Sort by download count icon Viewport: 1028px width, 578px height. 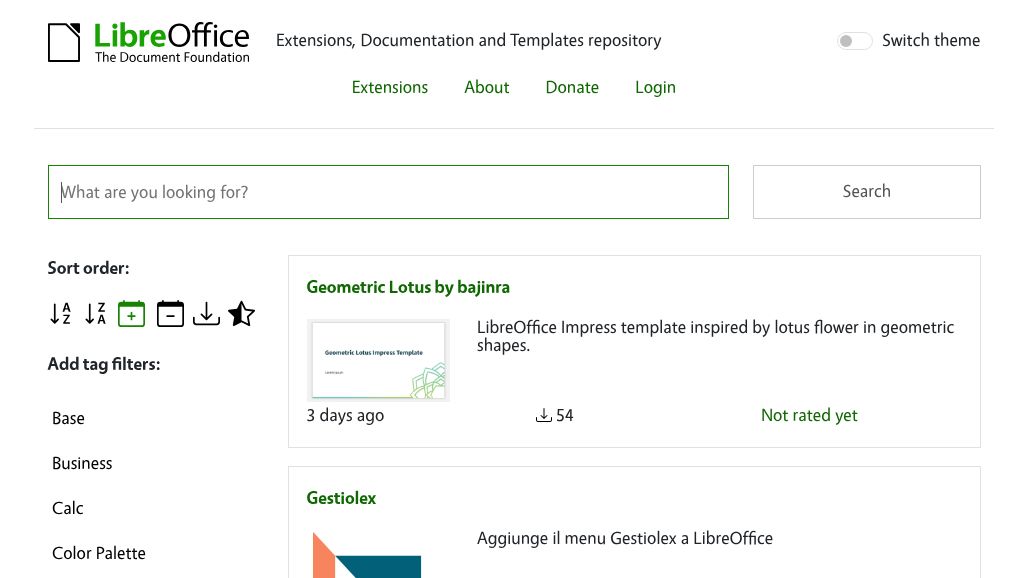pyautogui.click(x=206, y=313)
